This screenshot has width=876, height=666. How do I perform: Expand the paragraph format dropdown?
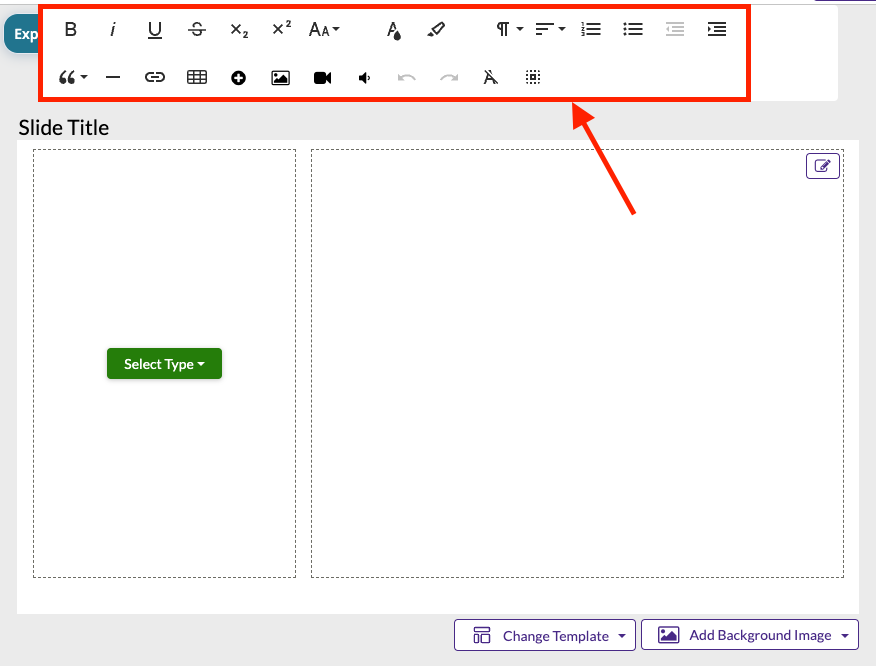(508, 29)
